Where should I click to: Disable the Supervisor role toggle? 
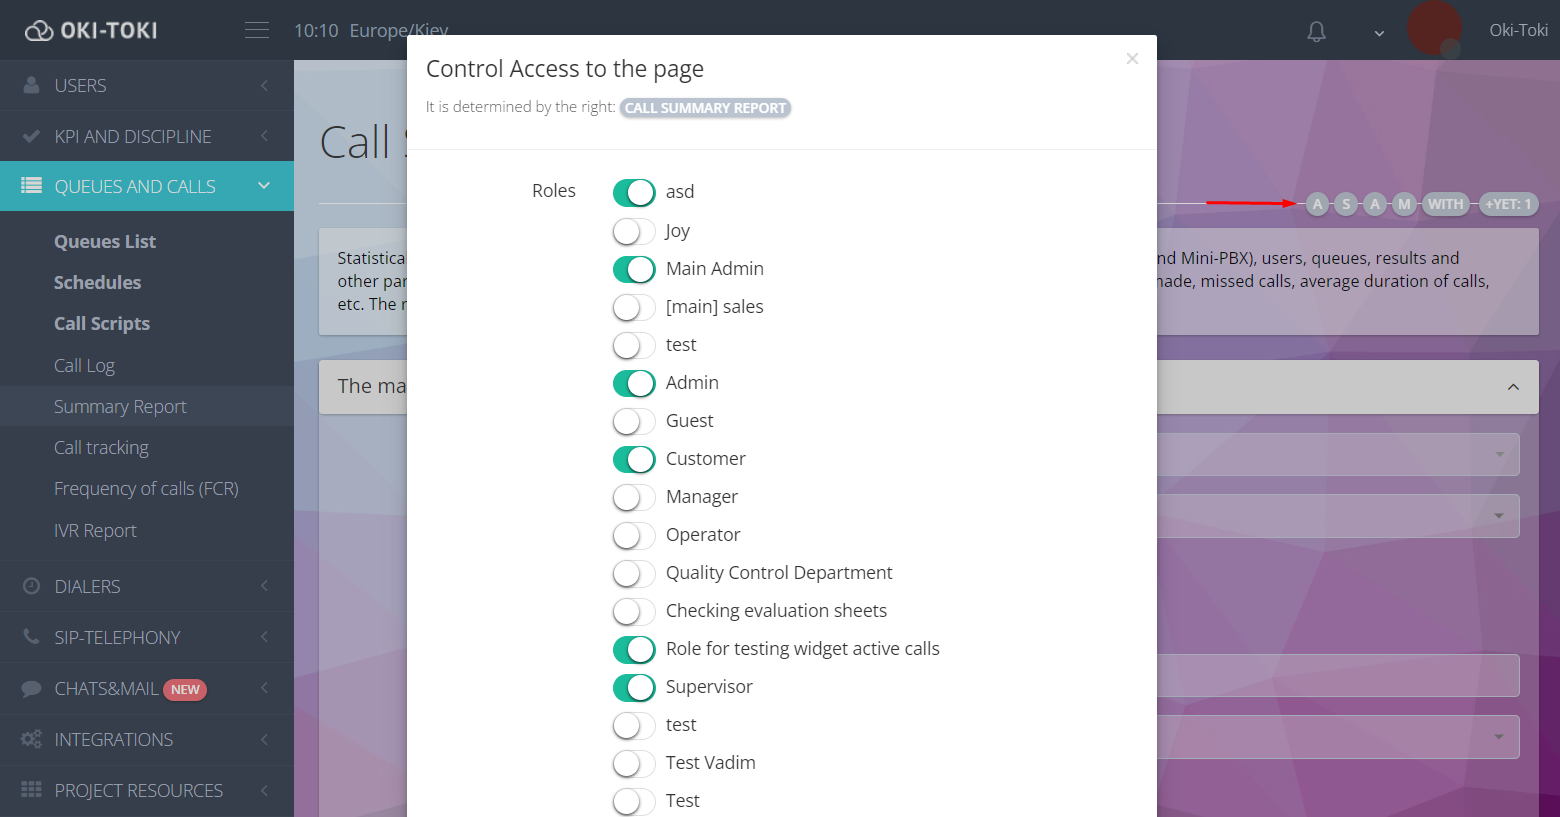click(634, 687)
